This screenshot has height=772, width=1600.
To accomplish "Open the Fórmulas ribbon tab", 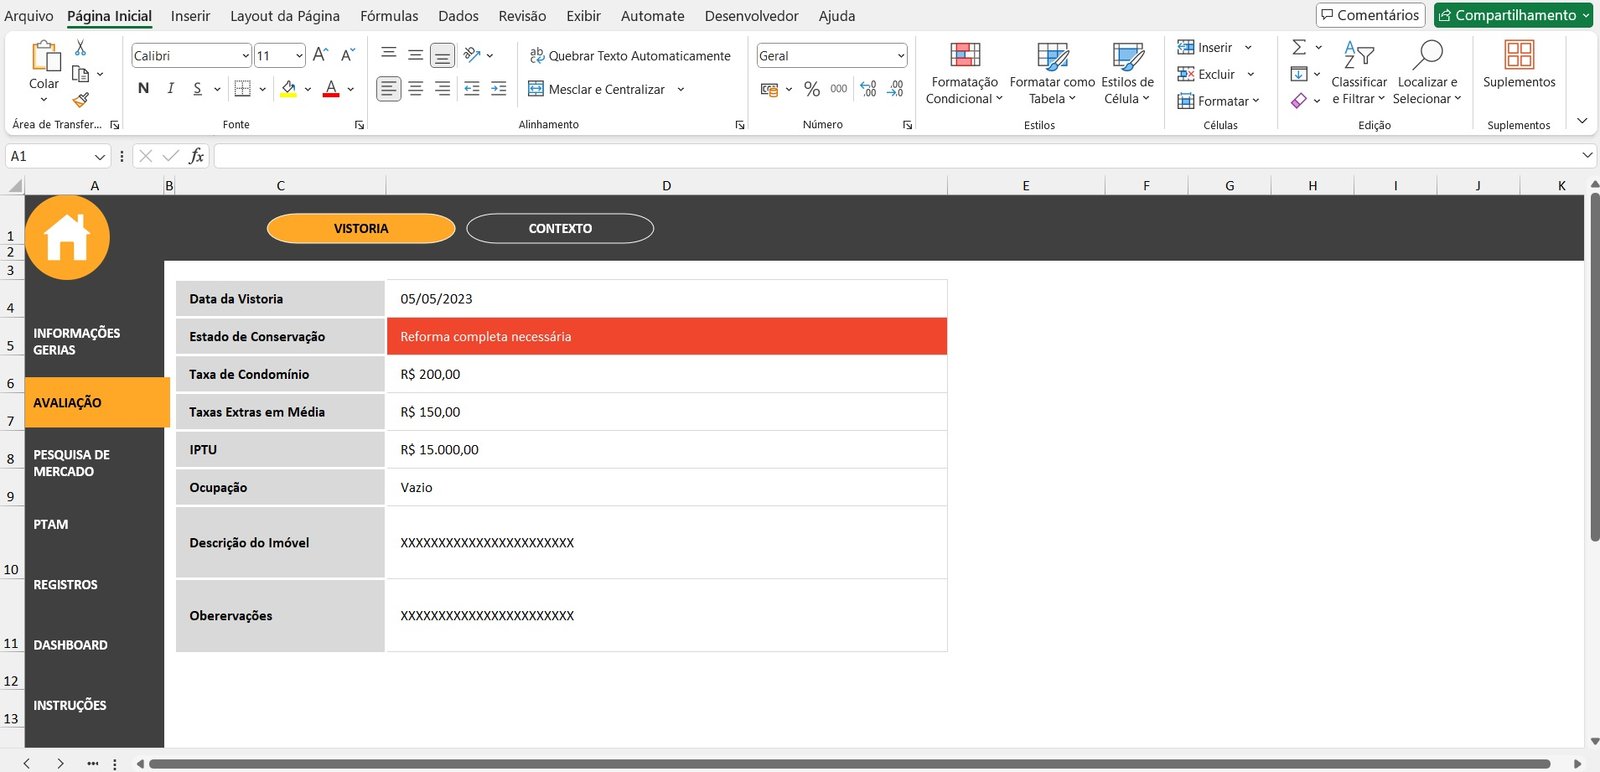I will (x=389, y=16).
